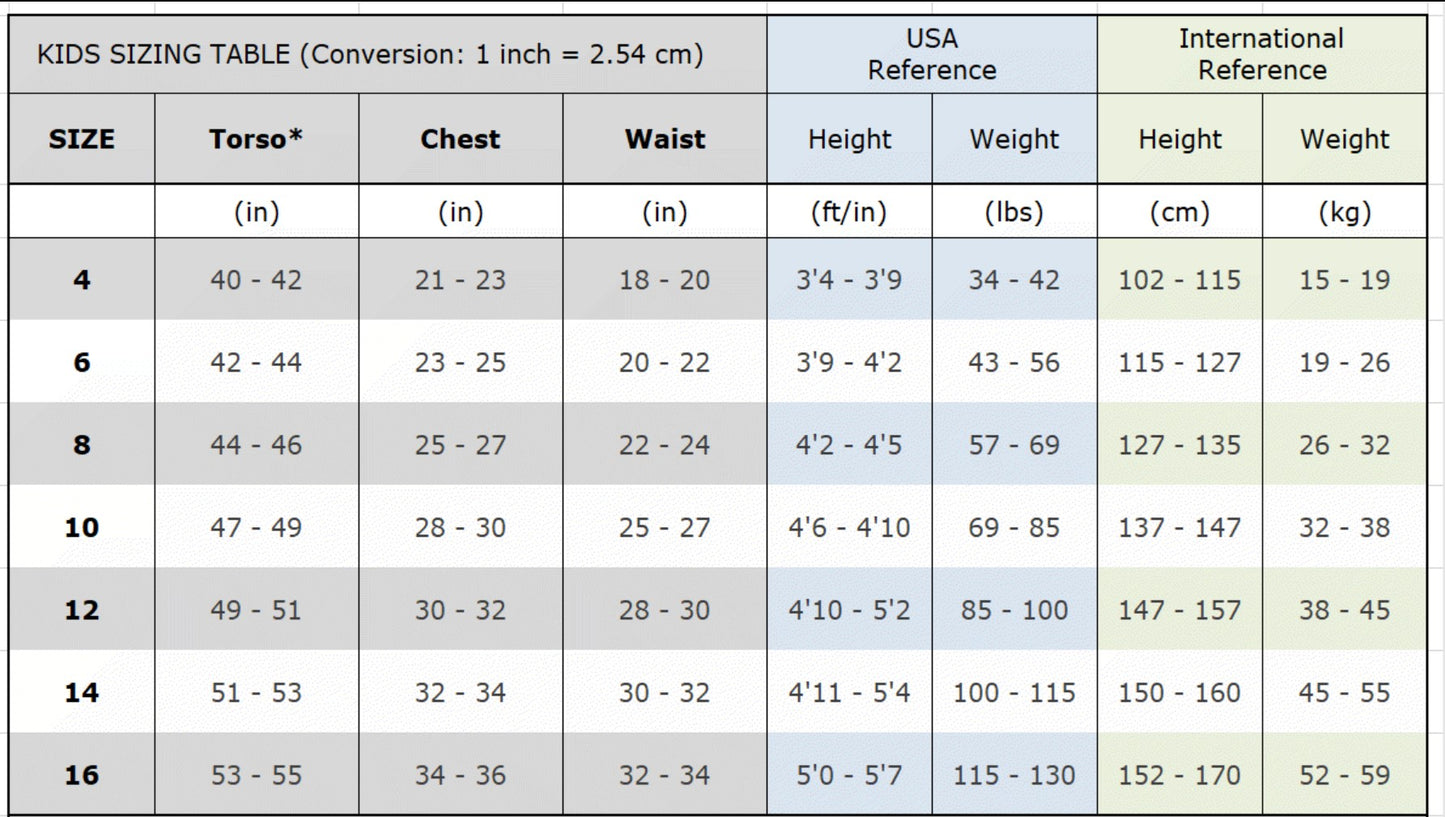Click the size 16 row label
This screenshot has height=817, width=1445.
[82, 775]
